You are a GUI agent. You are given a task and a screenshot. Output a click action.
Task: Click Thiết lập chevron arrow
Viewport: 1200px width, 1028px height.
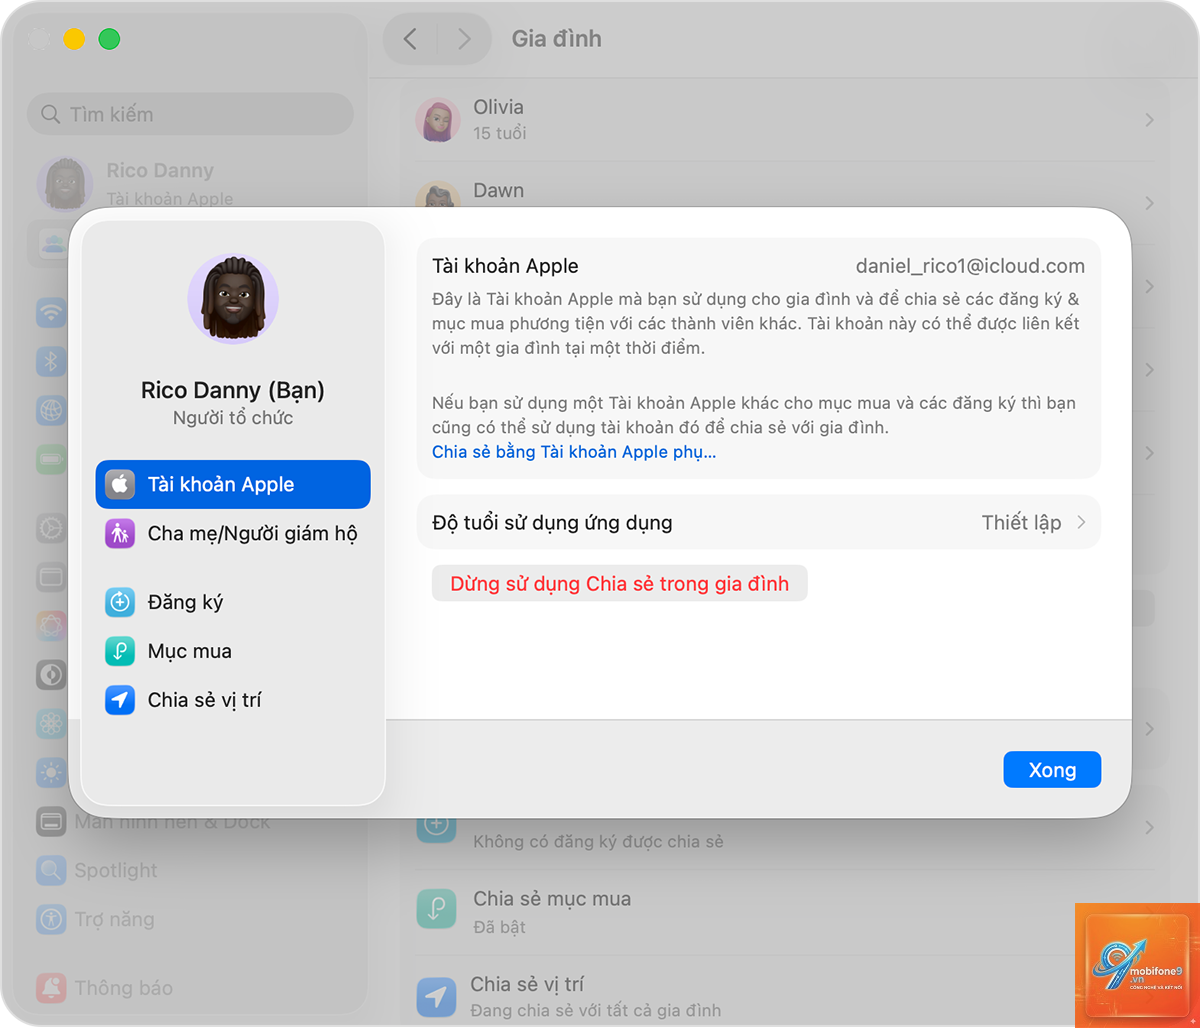1081,522
